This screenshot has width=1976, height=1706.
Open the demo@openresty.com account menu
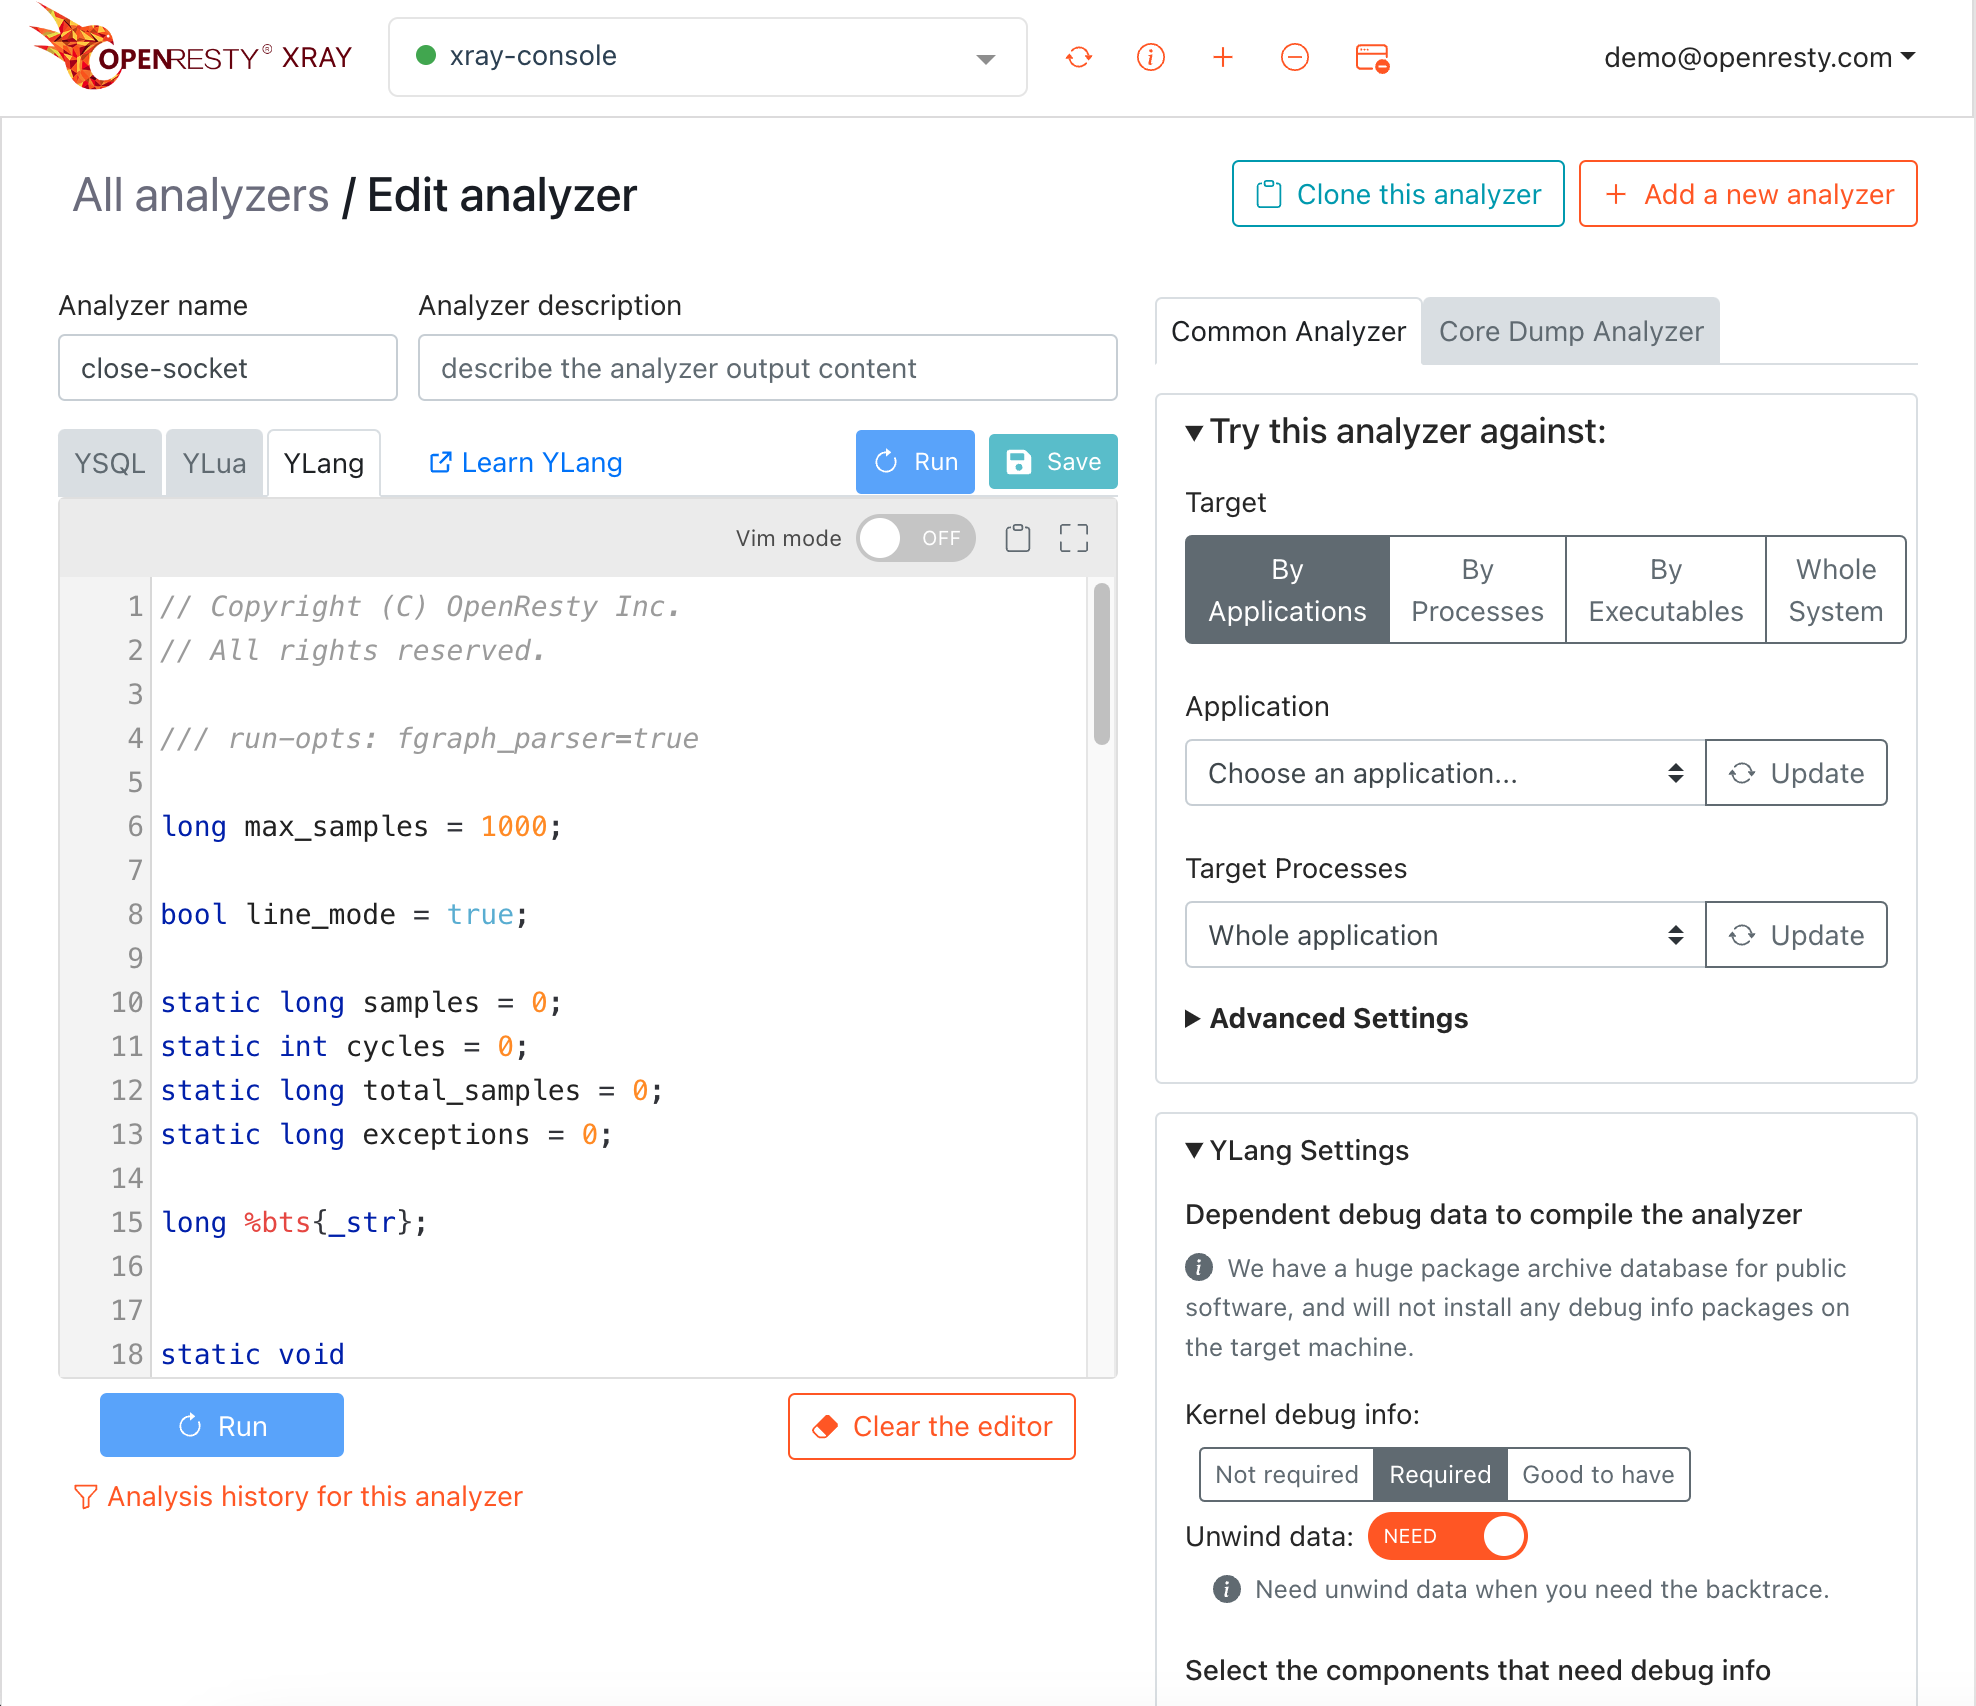point(1760,57)
